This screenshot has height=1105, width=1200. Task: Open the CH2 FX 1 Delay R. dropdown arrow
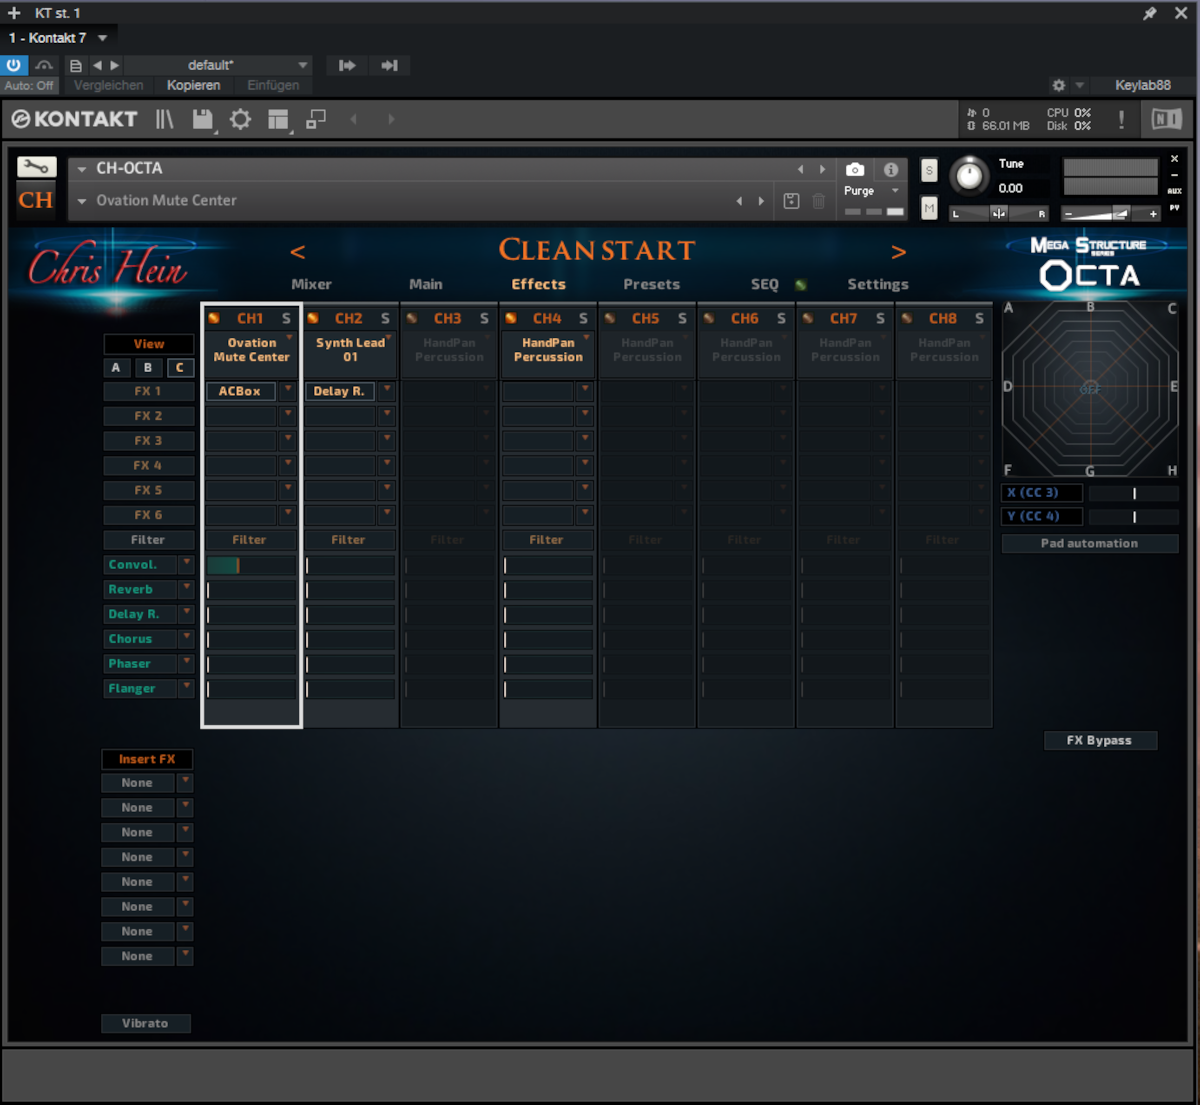pos(387,390)
